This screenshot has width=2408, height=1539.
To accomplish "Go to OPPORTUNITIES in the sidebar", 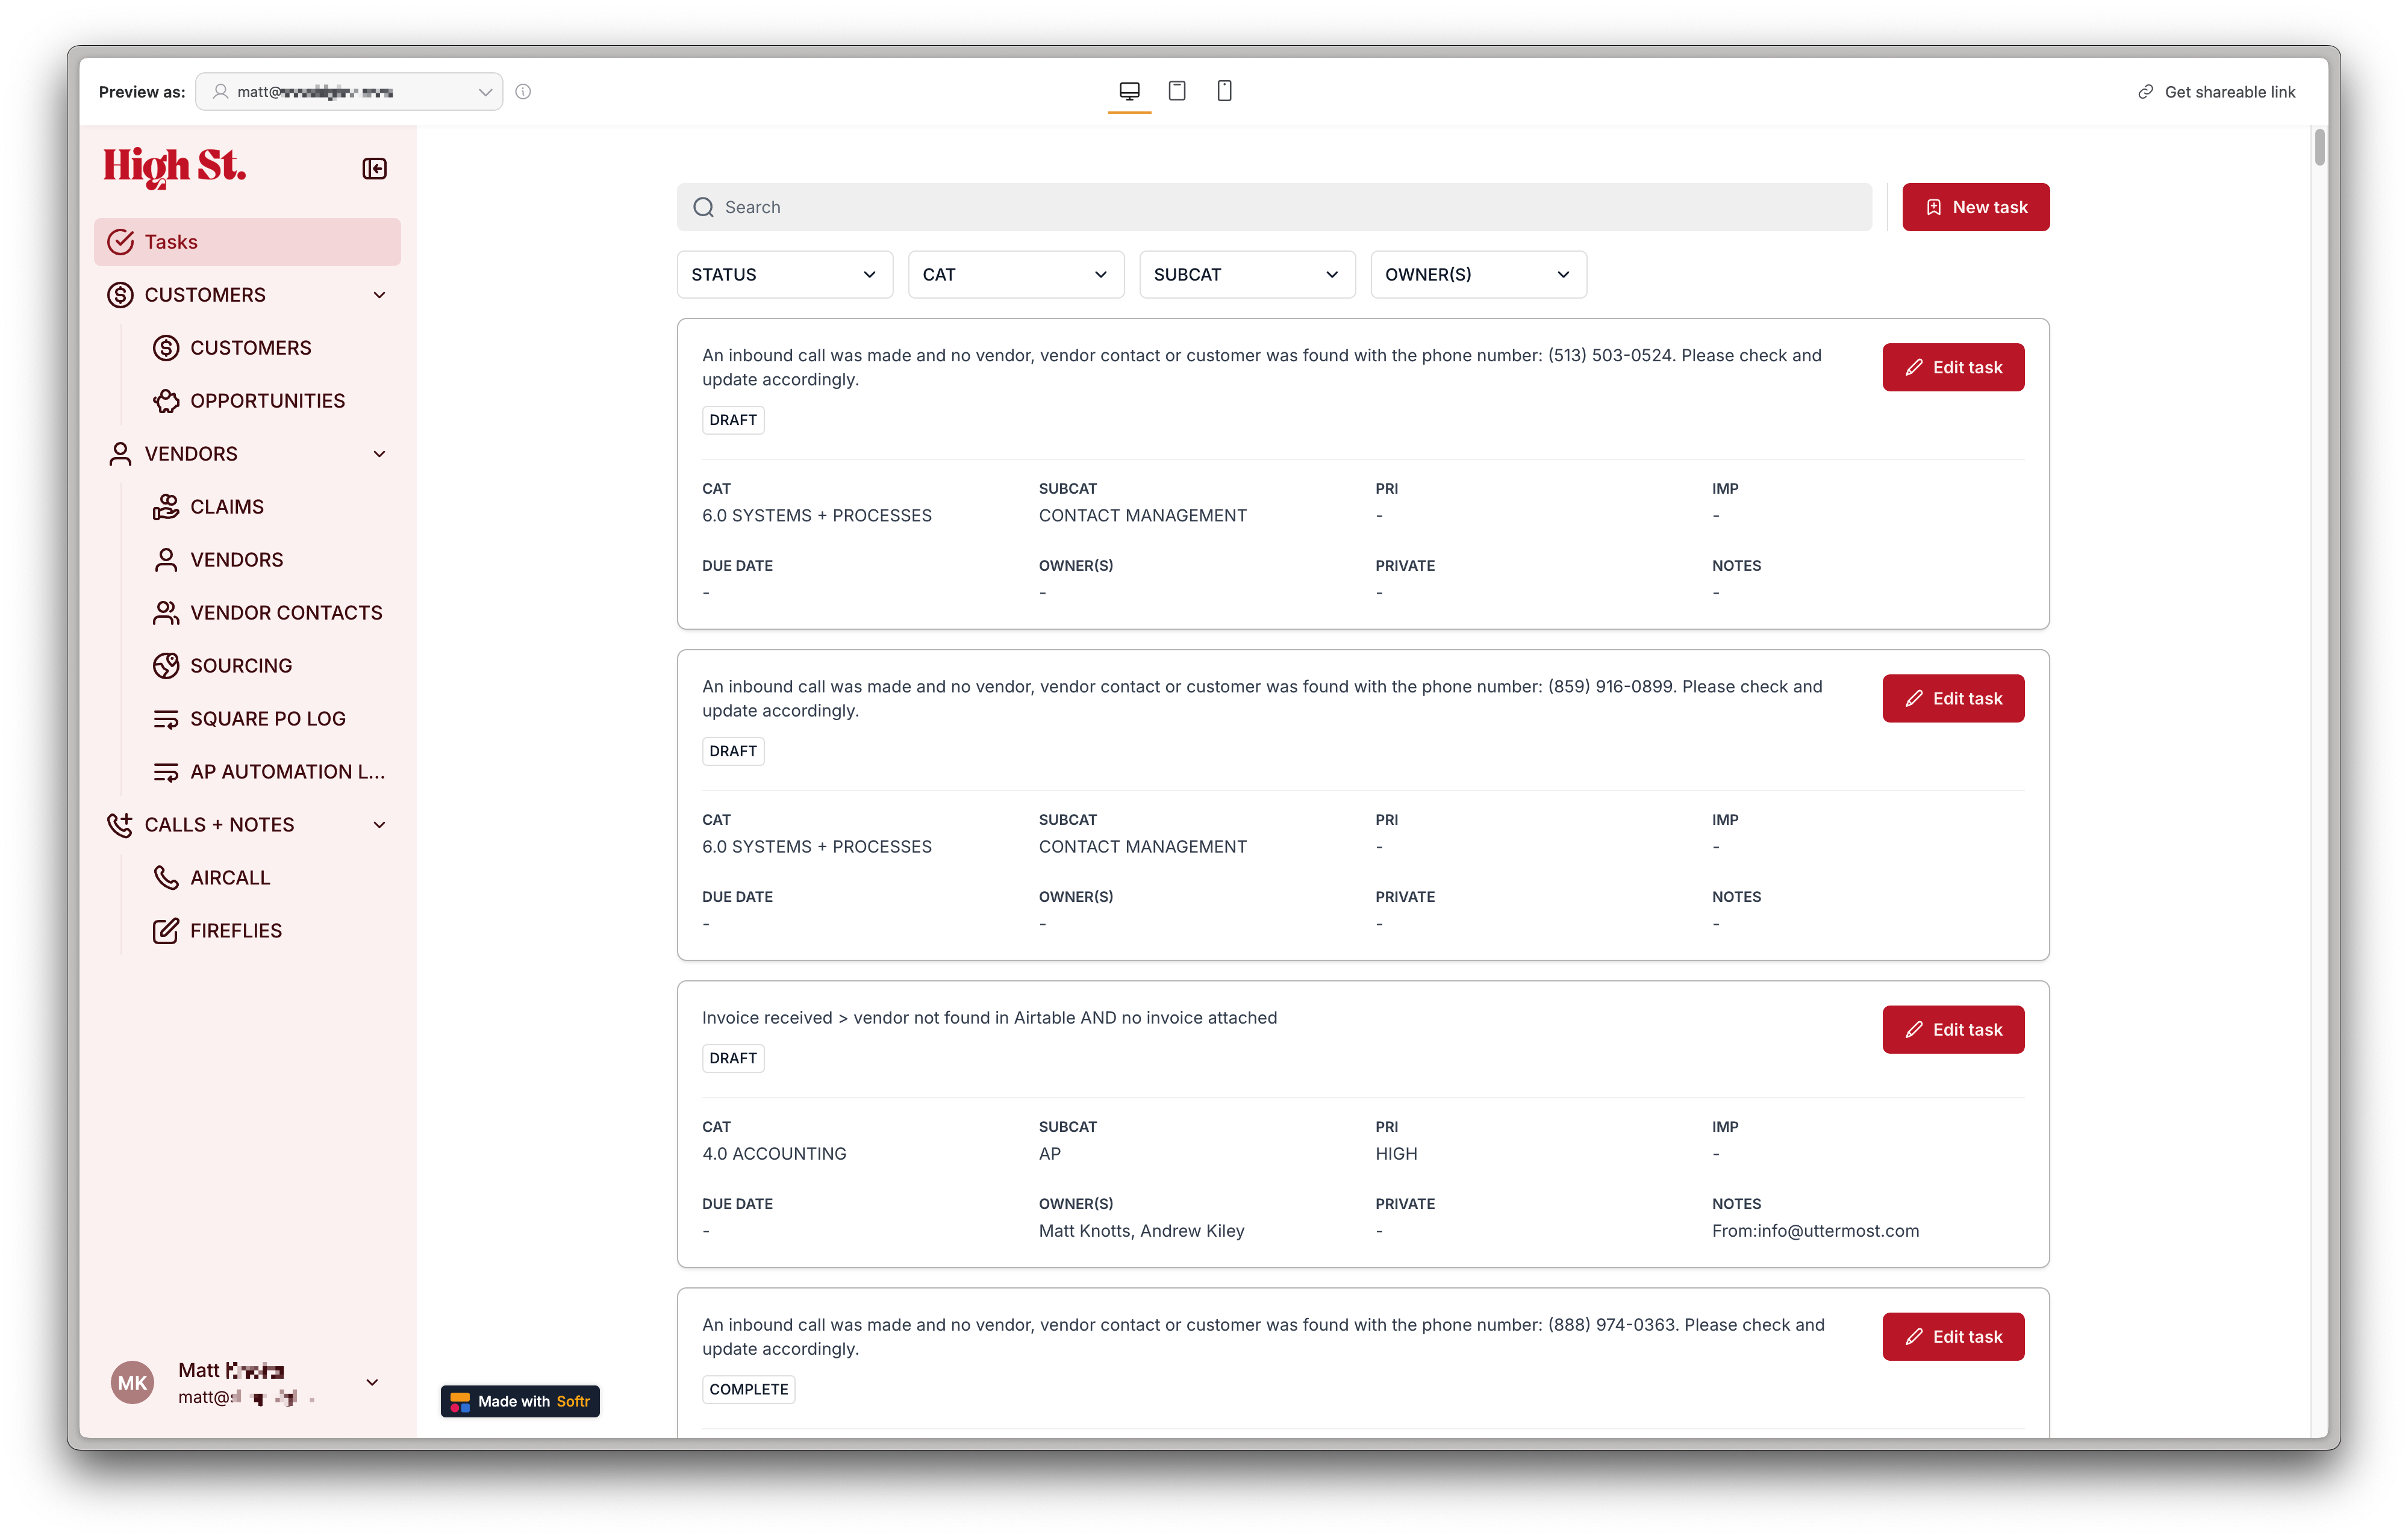I will pos(267,401).
